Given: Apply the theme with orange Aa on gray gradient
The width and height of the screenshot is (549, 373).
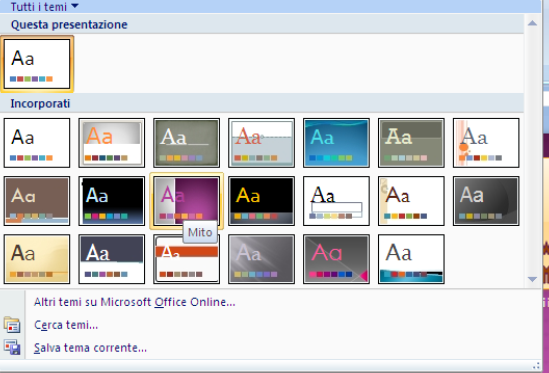Looking at the screenshot, I should click(x=112, y=143).
